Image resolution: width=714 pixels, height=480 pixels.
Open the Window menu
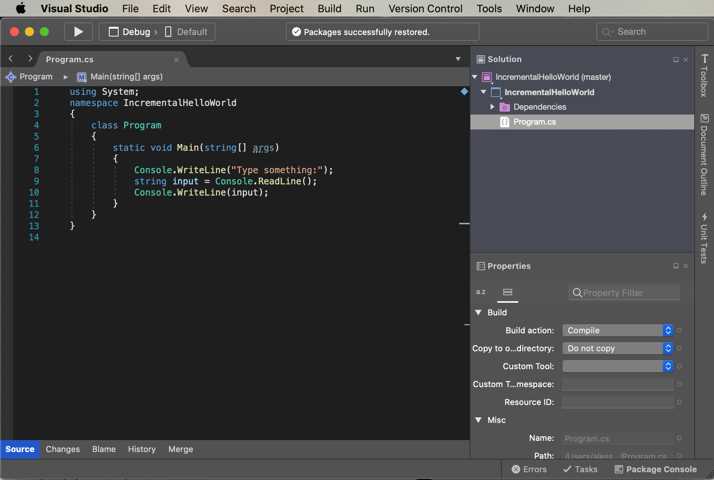point(535,8)
